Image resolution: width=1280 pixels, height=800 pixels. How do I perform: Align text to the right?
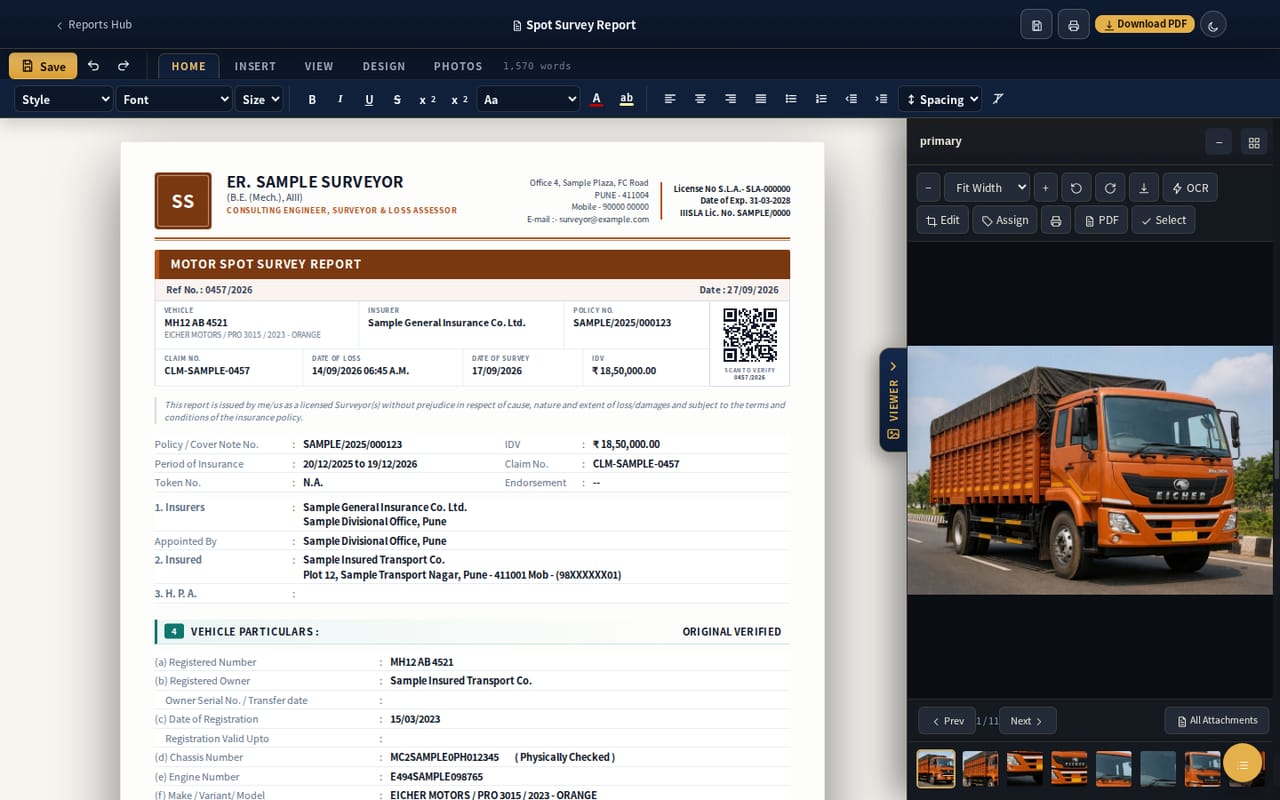tap(731, 99)
